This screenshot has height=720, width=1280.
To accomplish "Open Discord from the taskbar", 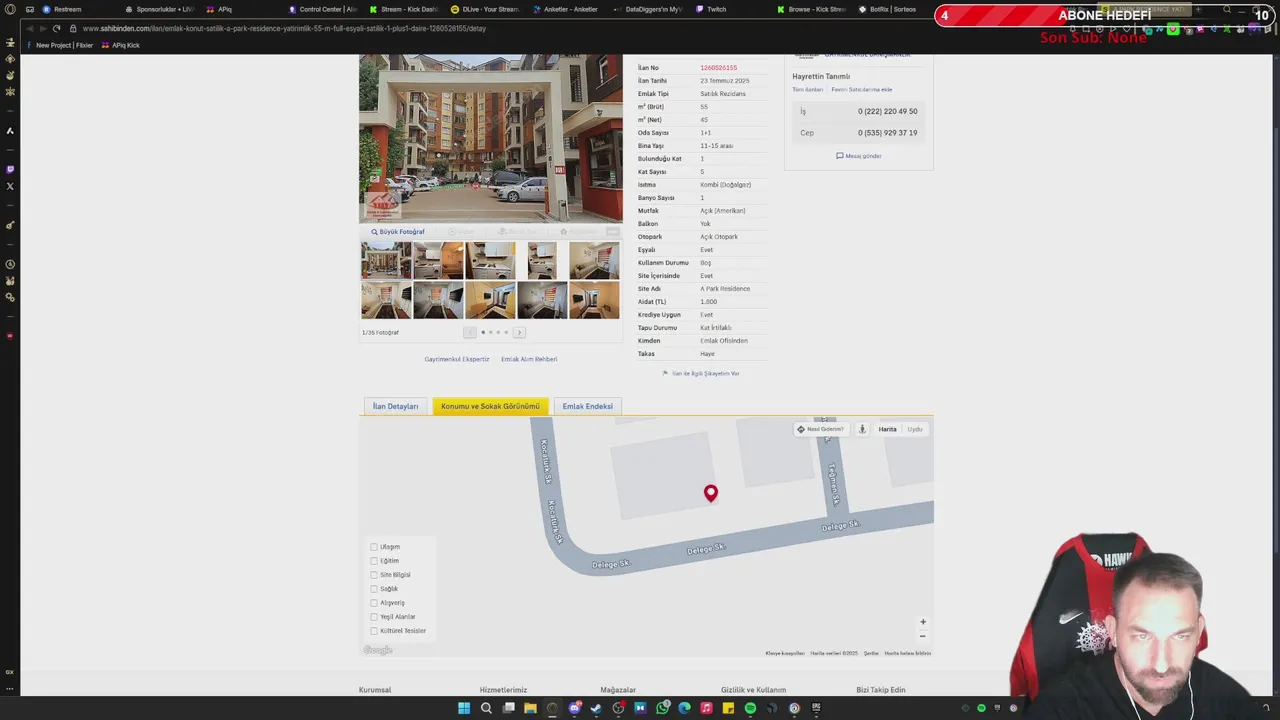I will pyautogui.click(x=574, y=708).
